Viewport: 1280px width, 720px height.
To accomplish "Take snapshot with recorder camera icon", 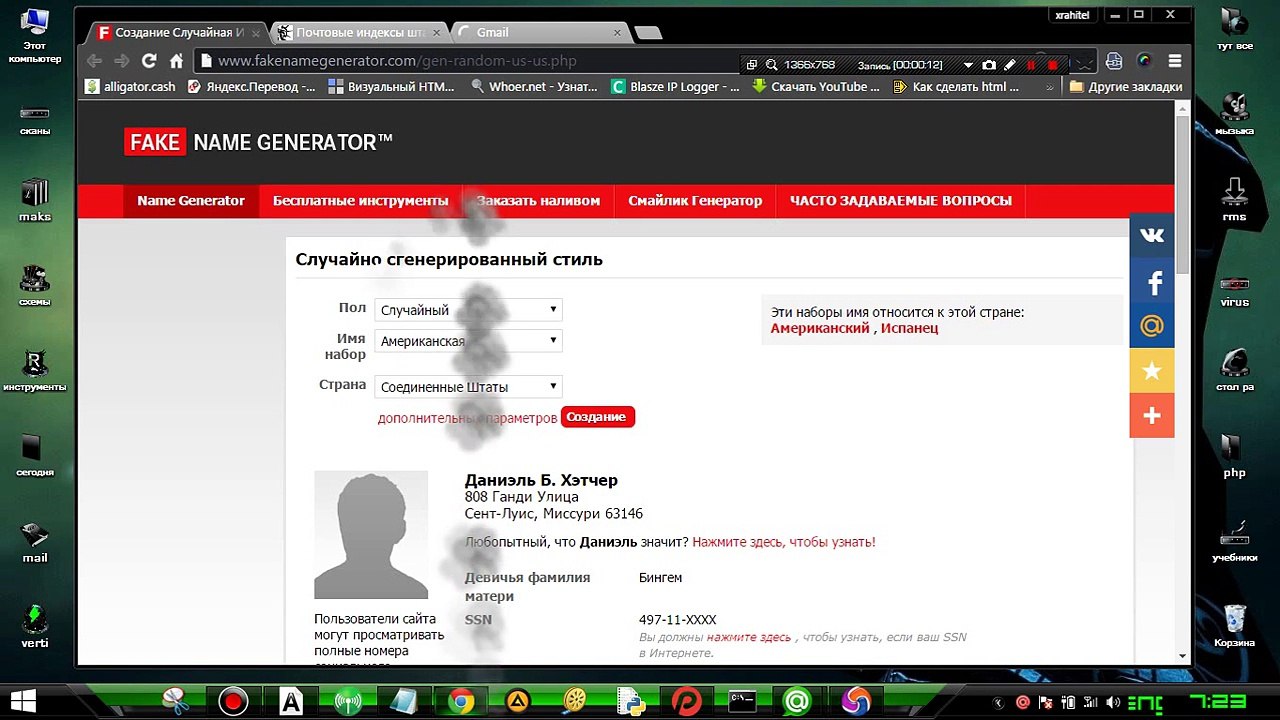I will (989, 64).
